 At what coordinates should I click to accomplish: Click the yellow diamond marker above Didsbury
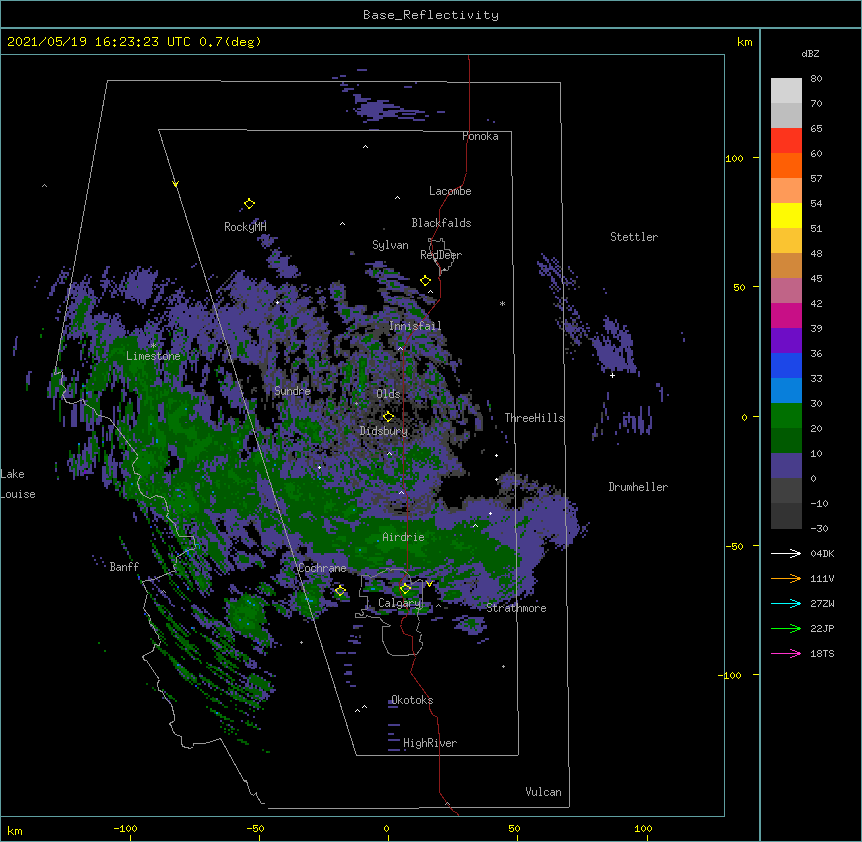[388, 416]
